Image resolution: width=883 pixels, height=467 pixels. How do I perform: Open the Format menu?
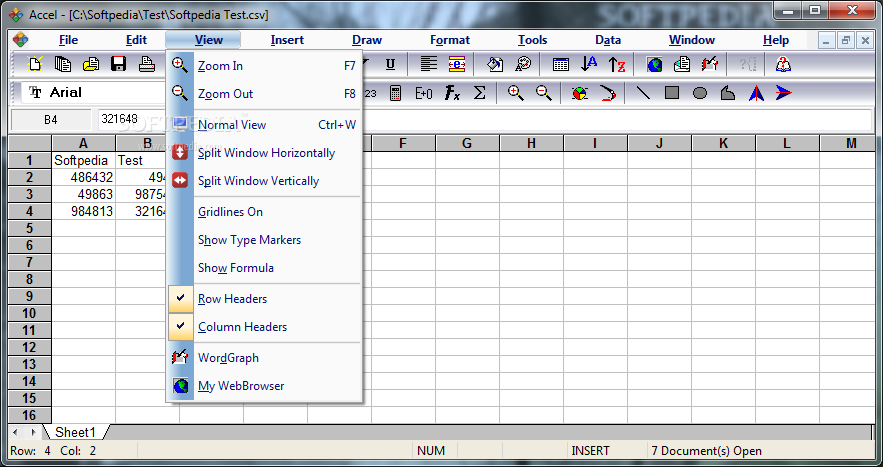point(450,40)
